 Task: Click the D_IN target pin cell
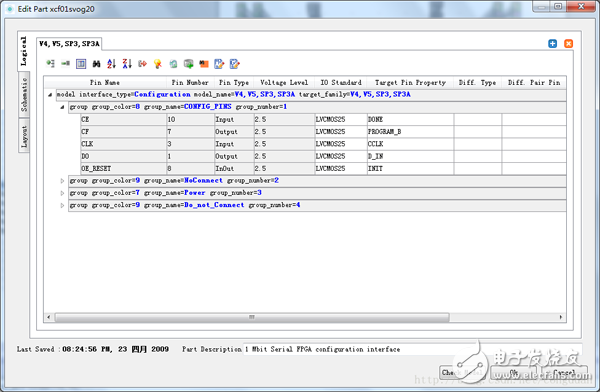411,156
